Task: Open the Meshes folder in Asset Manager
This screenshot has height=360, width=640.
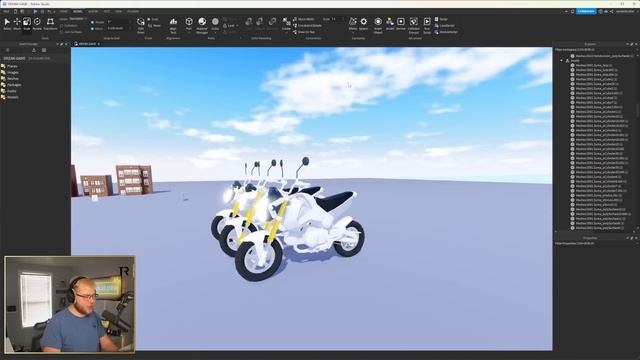Action: (10, 78)
